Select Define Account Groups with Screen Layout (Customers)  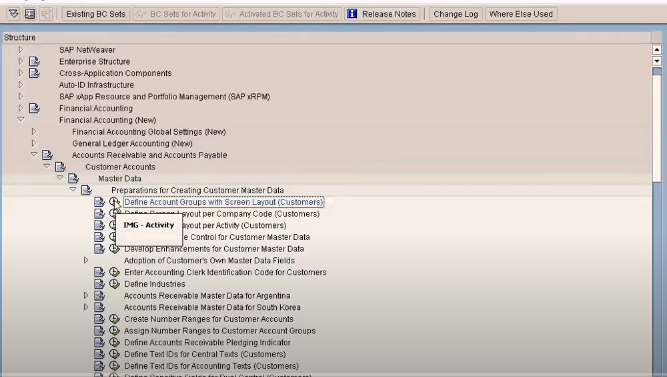coord(224,202)
